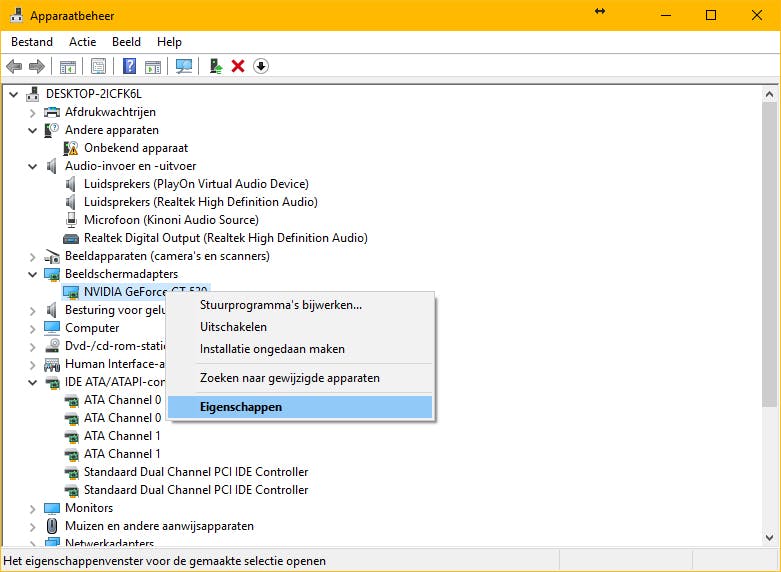Click the Audio-invoer en -uitvoer speaker icon

click(x=52, y=166)
